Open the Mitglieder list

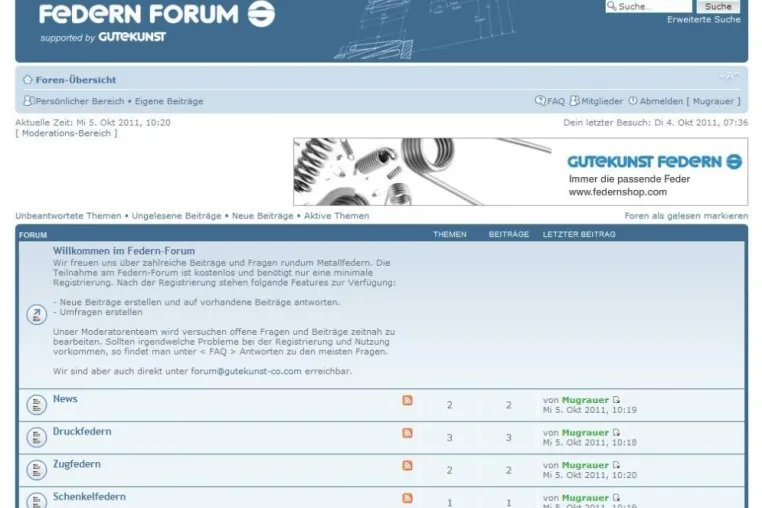602,101
